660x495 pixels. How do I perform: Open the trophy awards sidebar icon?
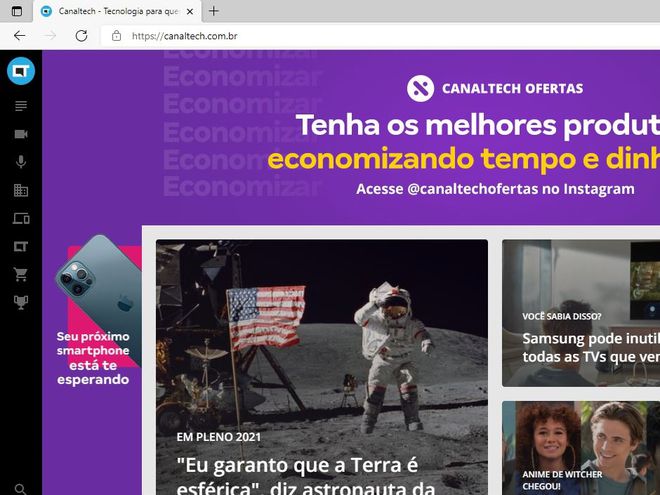[x=21, y=302]
